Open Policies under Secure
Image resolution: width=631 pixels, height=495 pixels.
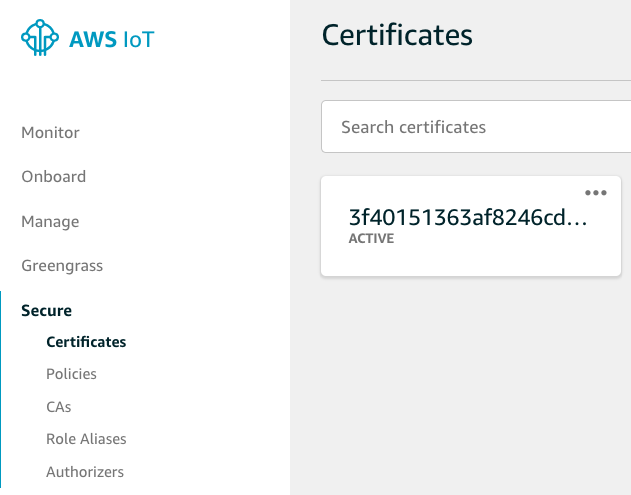pos(71,374)
